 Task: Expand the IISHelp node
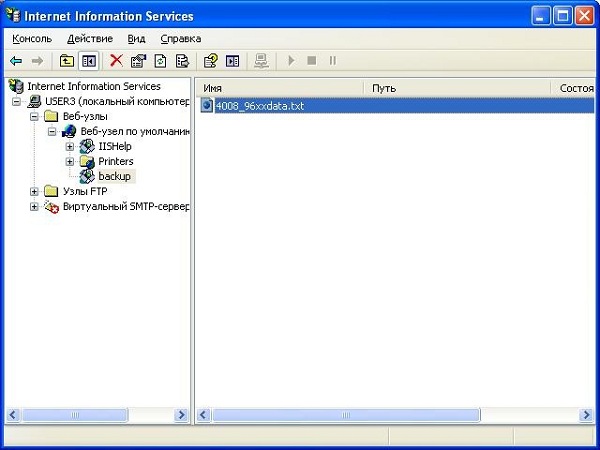(70, 147)
